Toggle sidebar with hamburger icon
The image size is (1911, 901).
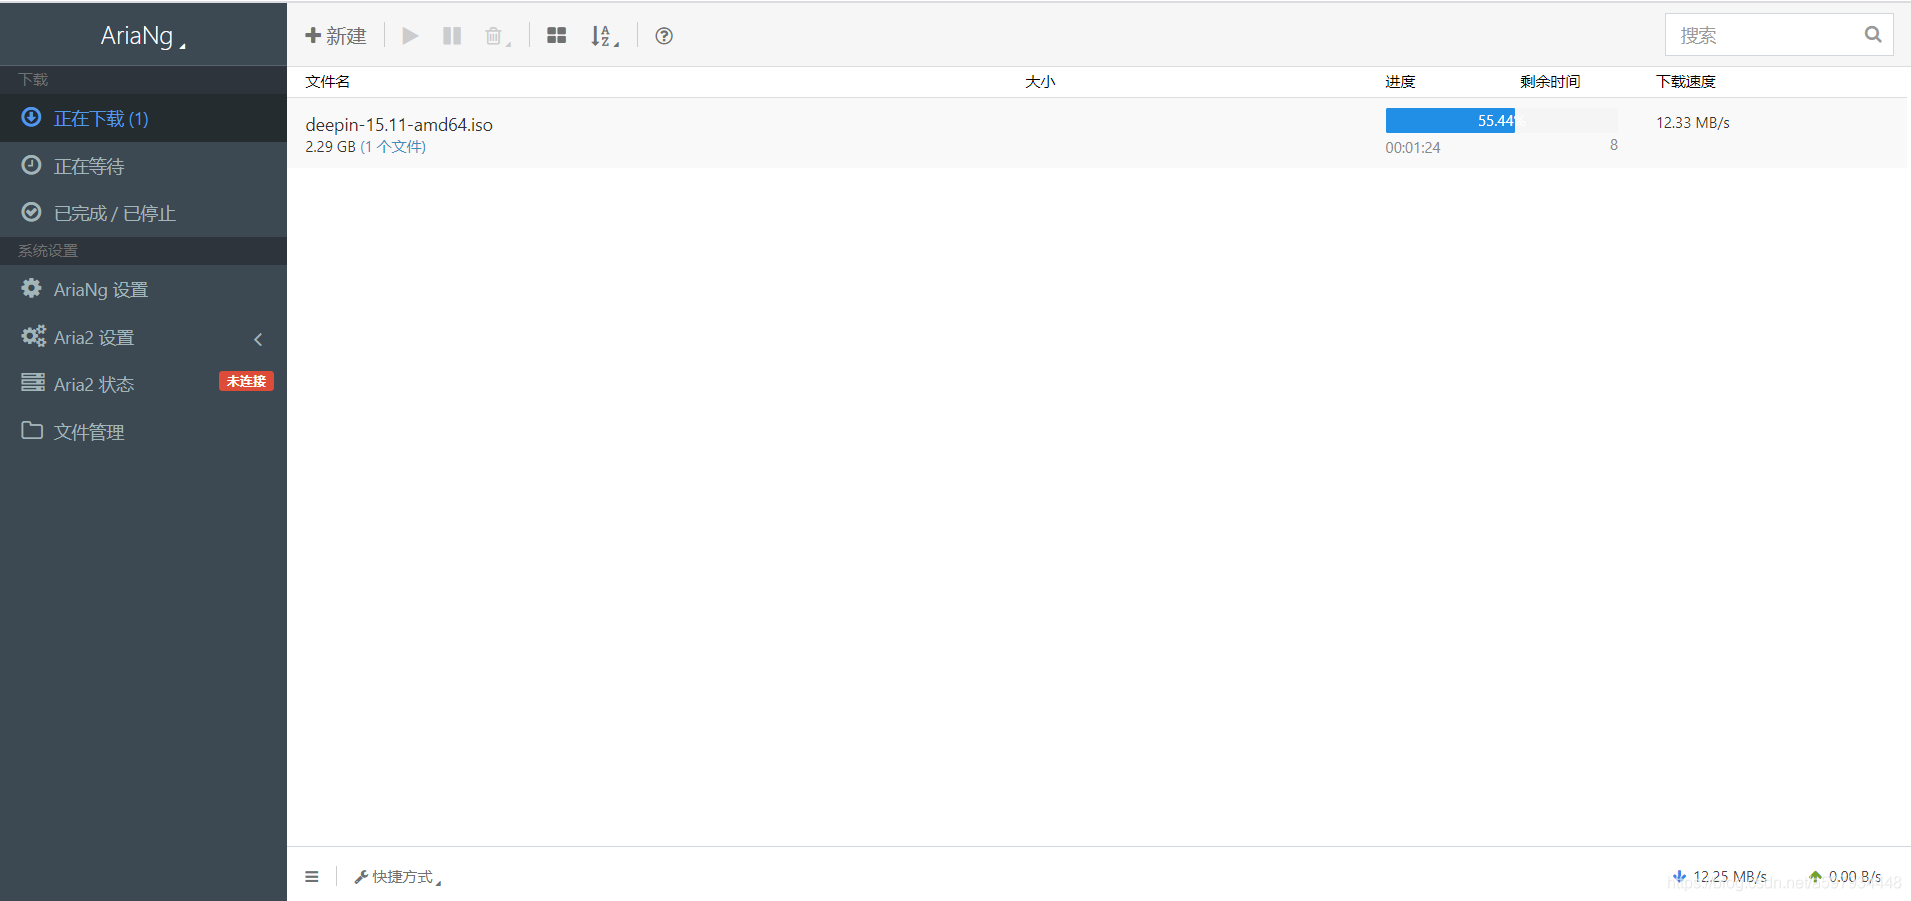tap(312, 877)
